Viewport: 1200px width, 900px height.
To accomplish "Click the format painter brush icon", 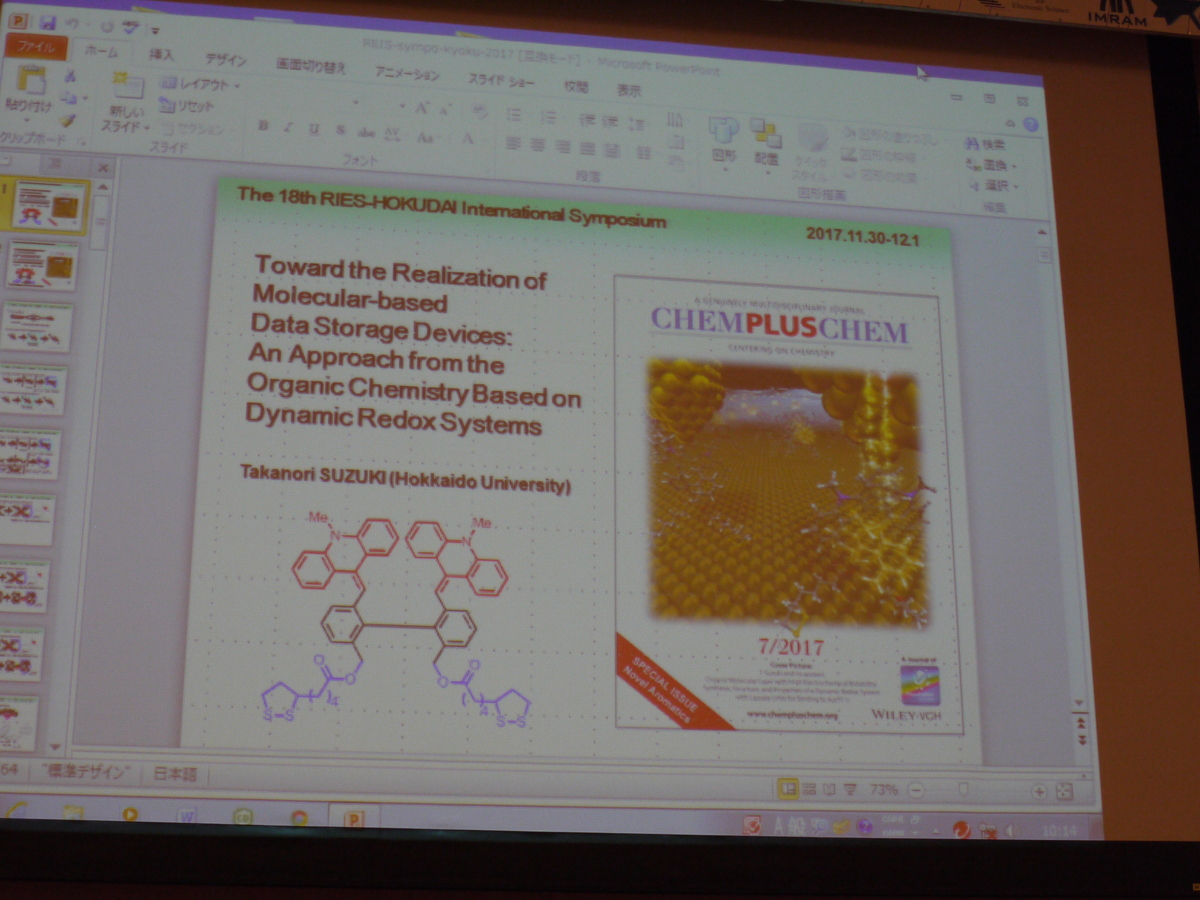I will coord(68,120).
